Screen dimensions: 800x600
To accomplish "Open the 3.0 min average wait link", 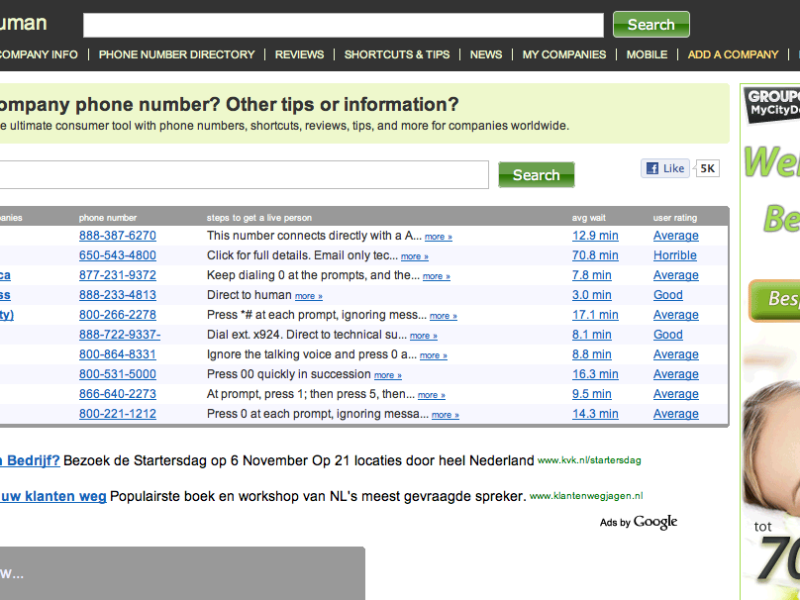I will point(591,295).
